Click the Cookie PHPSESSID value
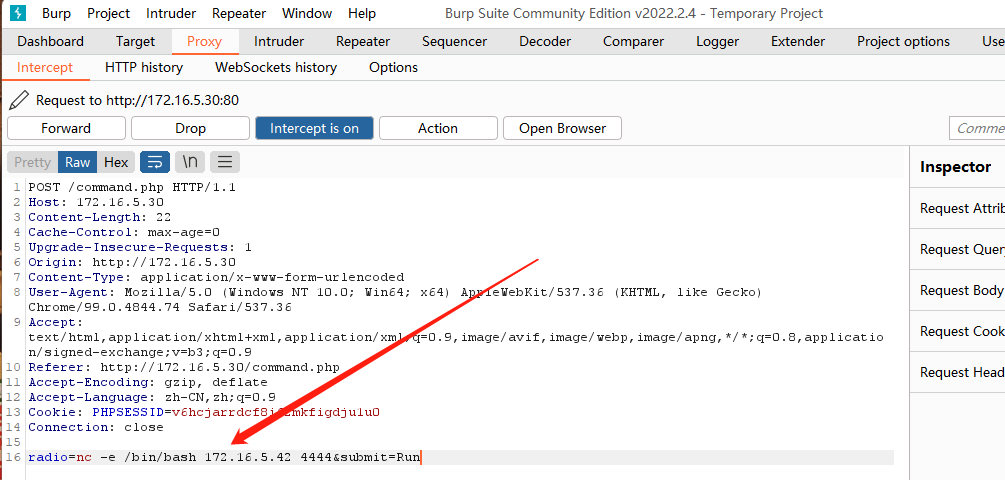This screenshot has height=480, width=1005. (276, 412)
